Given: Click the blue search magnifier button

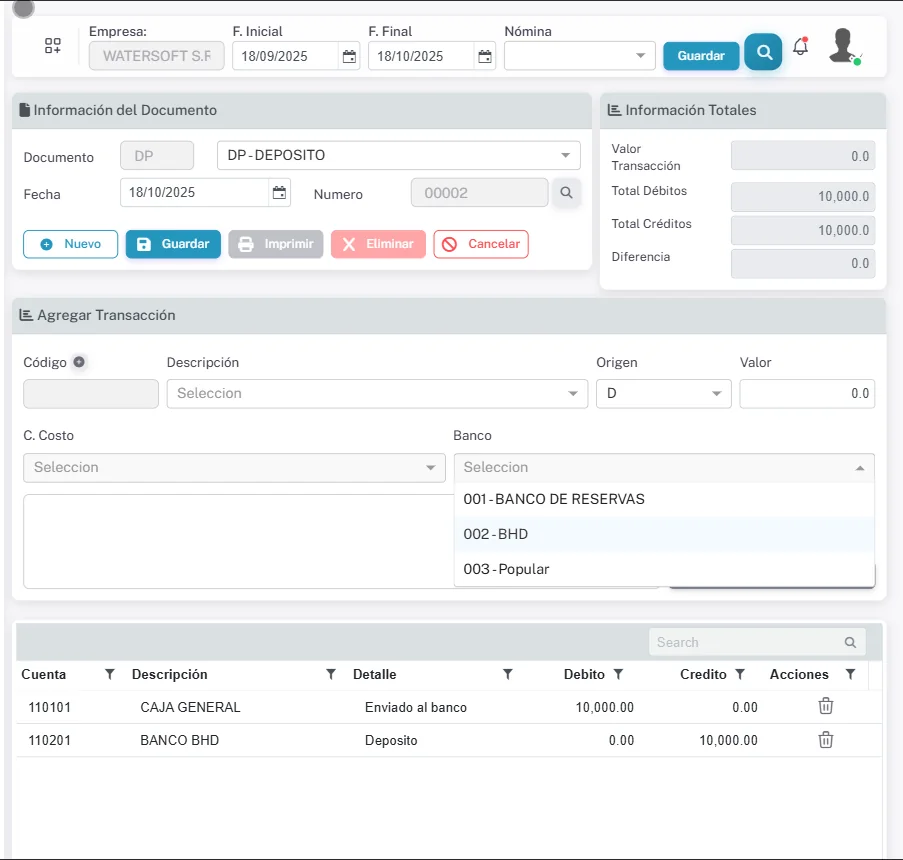Looking at the screenshot, I should [763, 52].
